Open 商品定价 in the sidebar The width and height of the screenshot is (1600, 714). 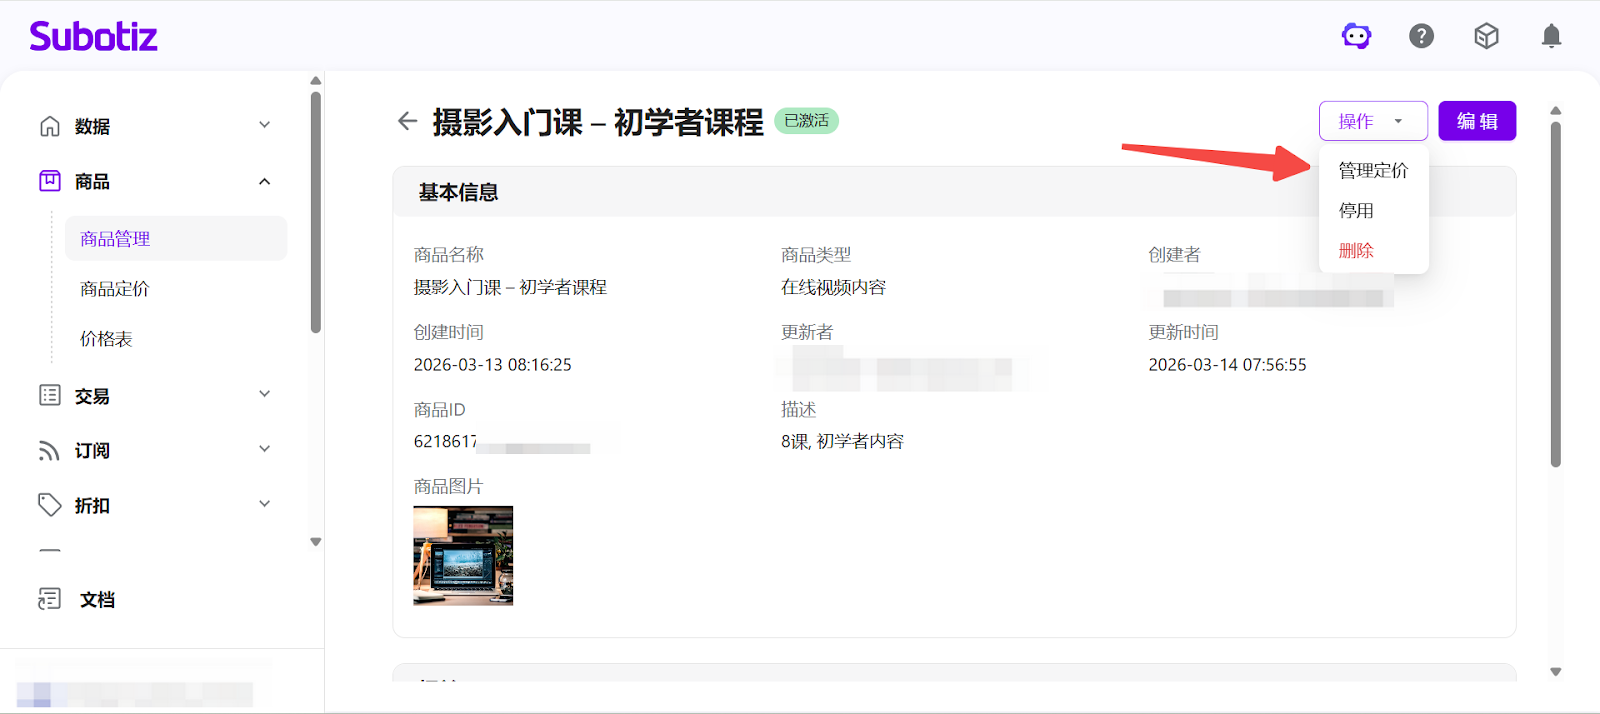tap(115, 289)
